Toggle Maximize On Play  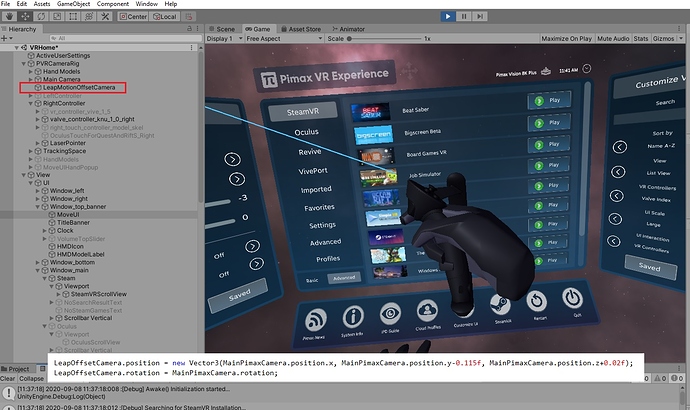click(x=566, y=38)
